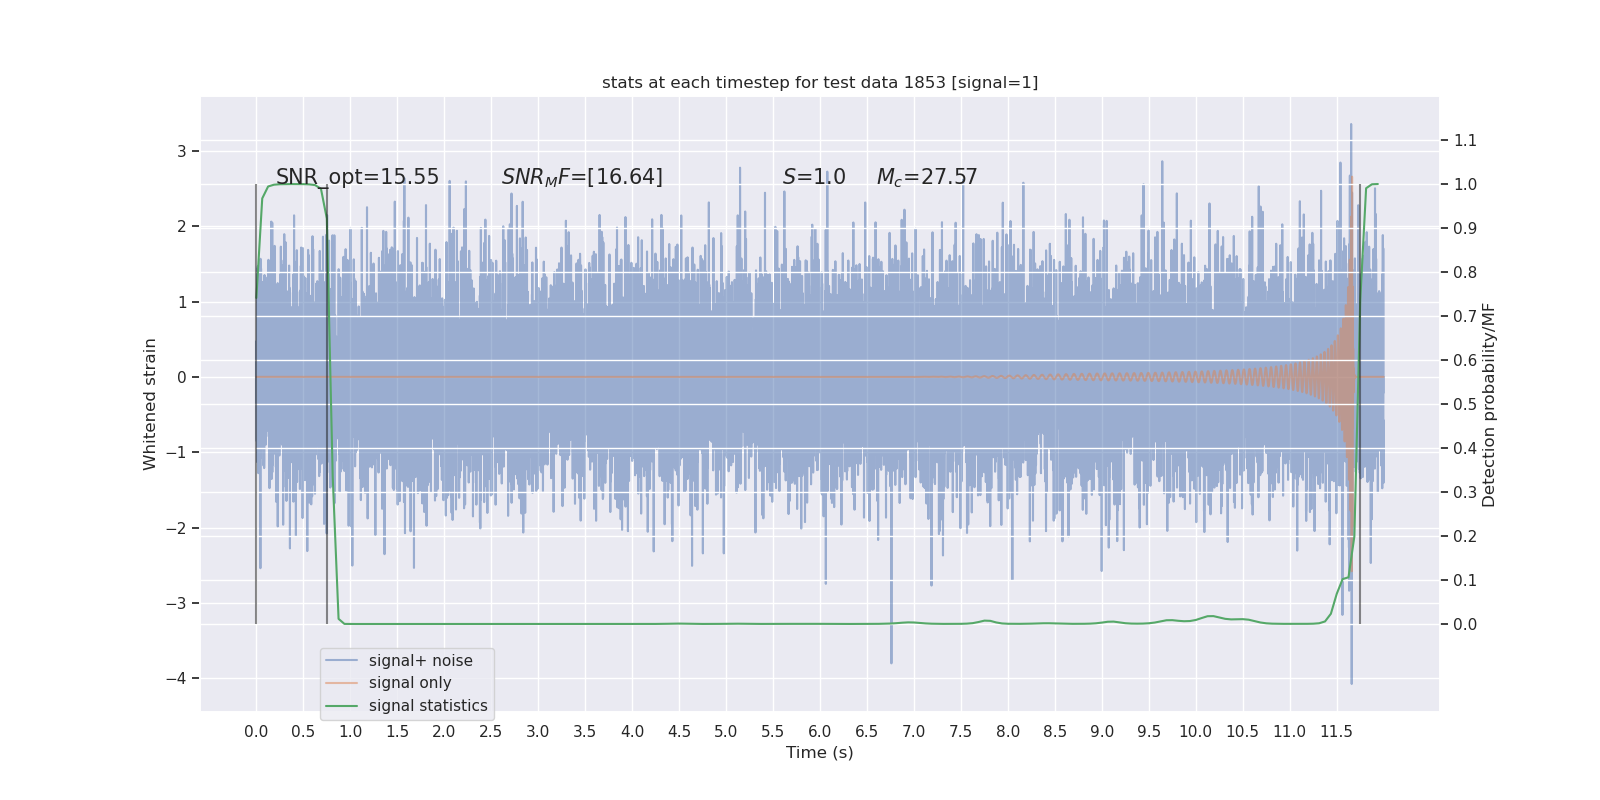The height and width of the screenshot is (800, 1600).
Task: Click the left y-axis tick label −1
Action: coord(176,452)
